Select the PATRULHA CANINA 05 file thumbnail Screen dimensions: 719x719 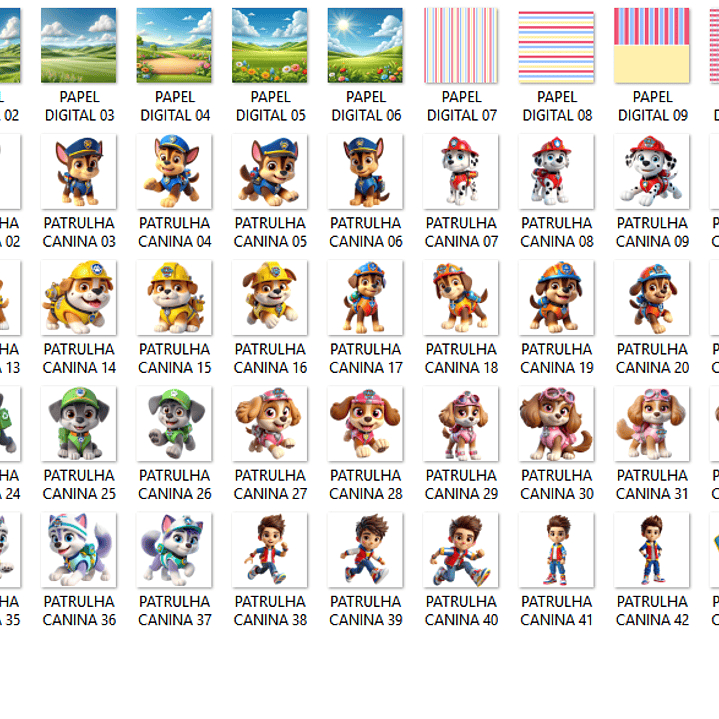tap(270, 172)
